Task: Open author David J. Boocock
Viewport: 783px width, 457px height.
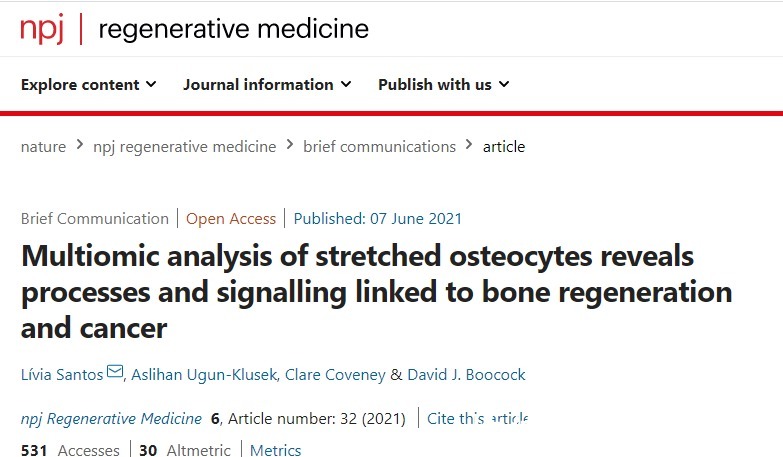Action: click(x=466, y=374)
